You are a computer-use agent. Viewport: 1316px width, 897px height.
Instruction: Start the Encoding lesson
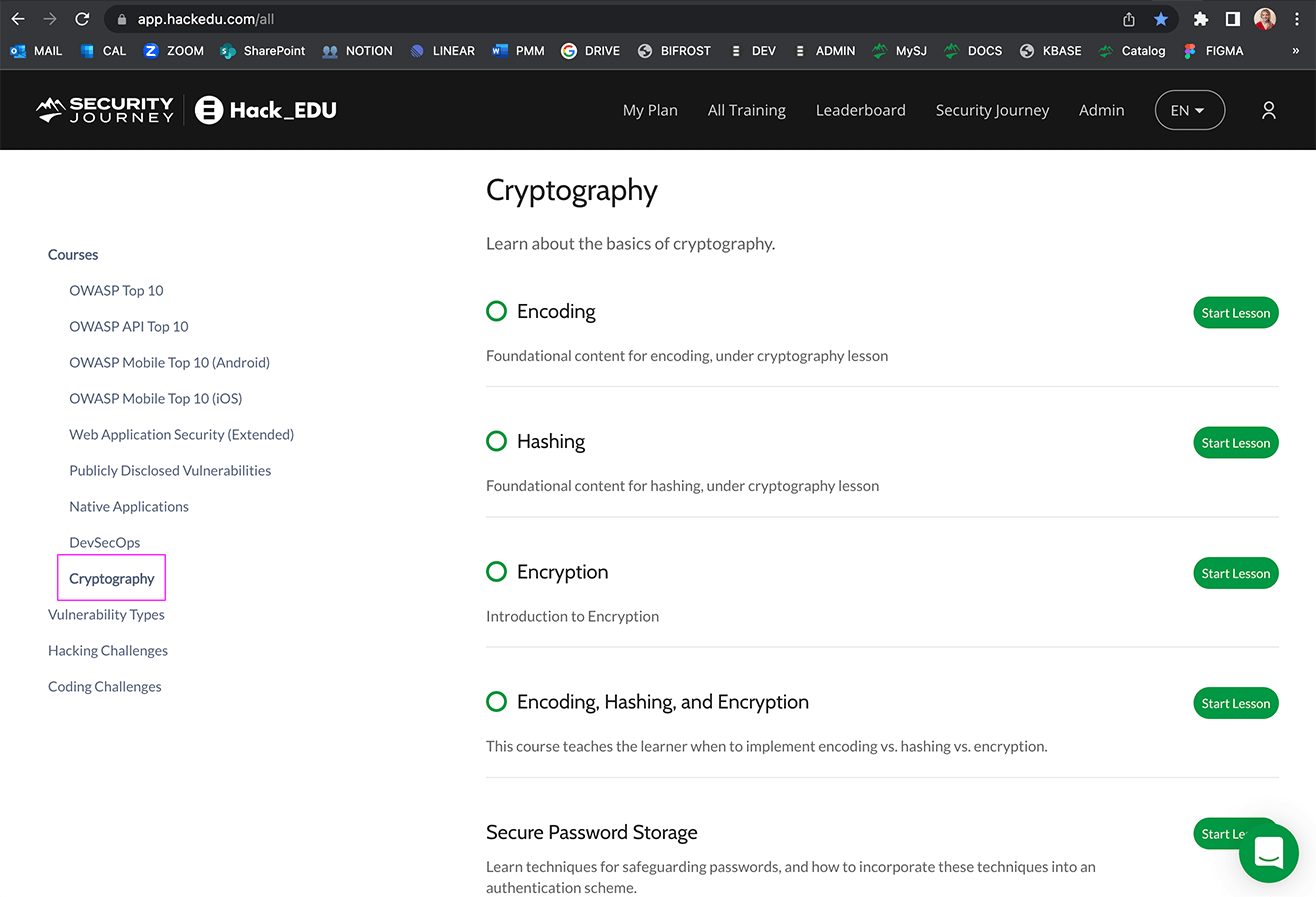pyautogui.click(x=1235, y=313)
